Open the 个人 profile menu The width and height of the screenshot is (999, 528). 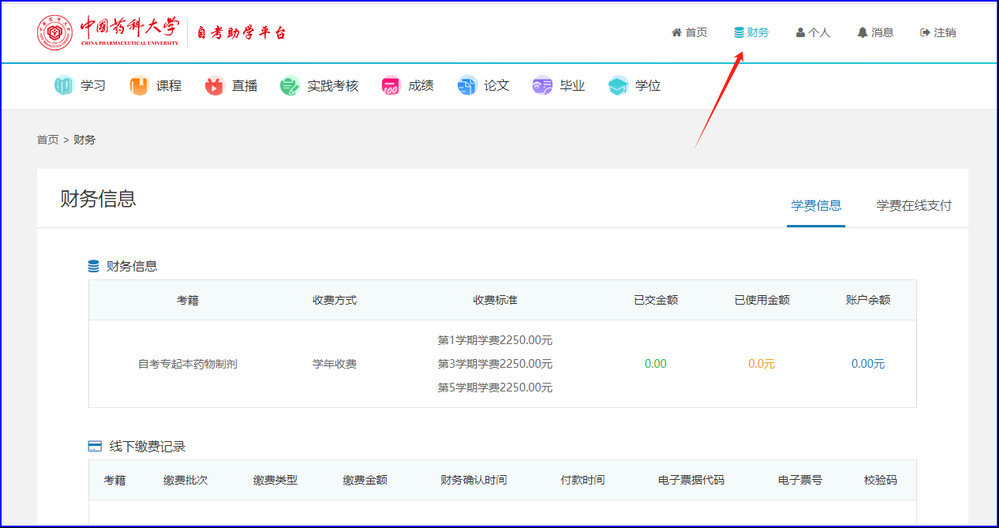point(813,32)
